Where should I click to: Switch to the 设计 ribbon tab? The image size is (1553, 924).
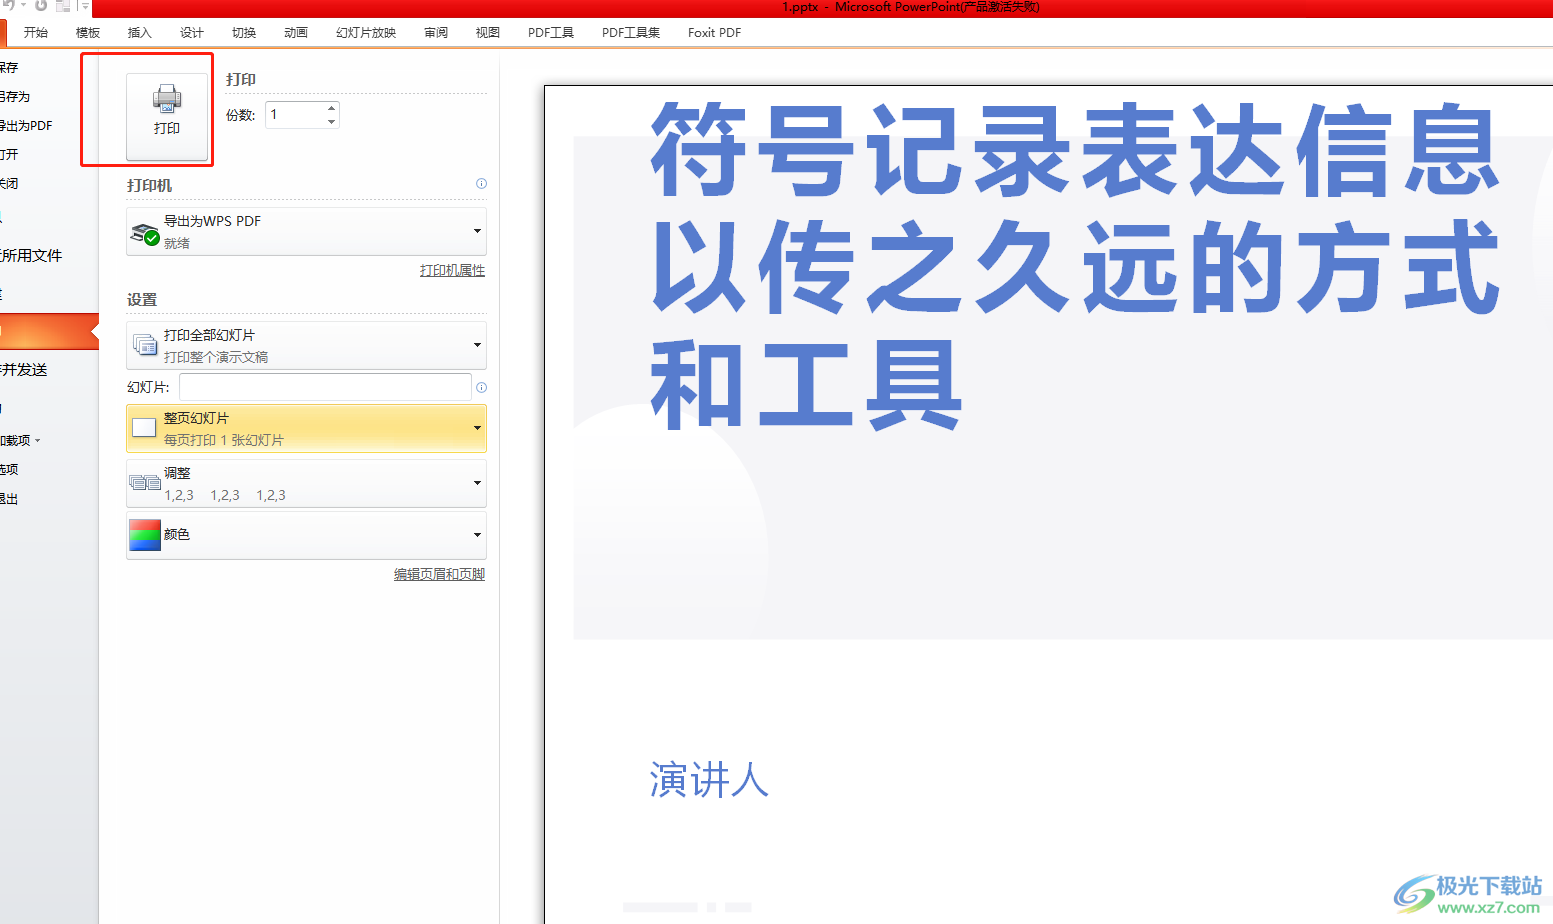tap(192, 33)
